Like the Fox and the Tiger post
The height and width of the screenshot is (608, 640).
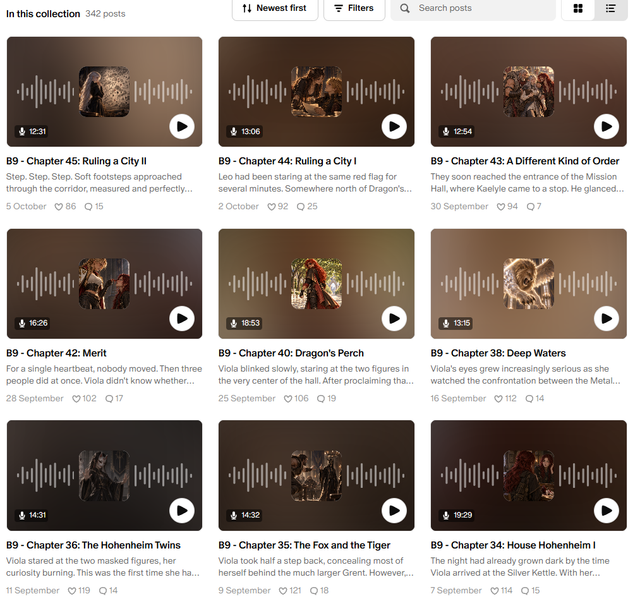pyautogui.click(x=283, y=591)
